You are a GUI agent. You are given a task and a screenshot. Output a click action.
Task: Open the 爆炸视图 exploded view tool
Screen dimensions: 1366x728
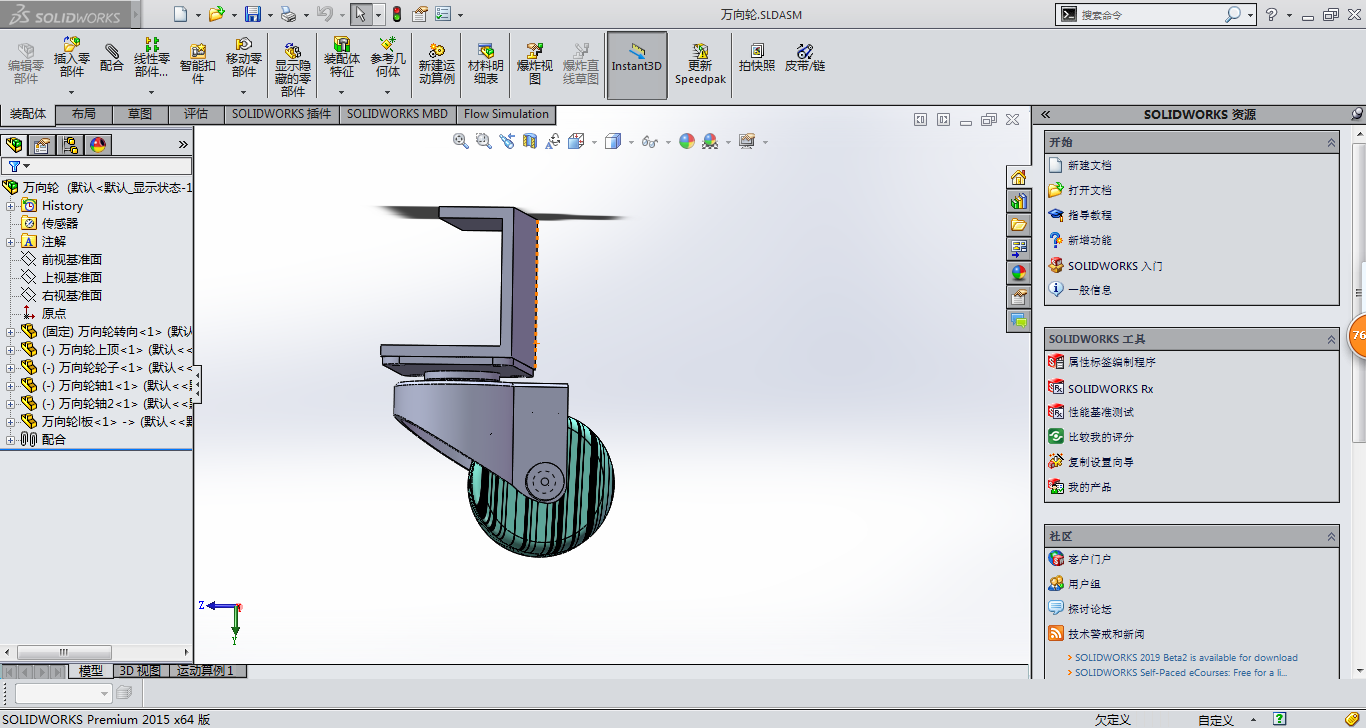[x=535, y=62]
